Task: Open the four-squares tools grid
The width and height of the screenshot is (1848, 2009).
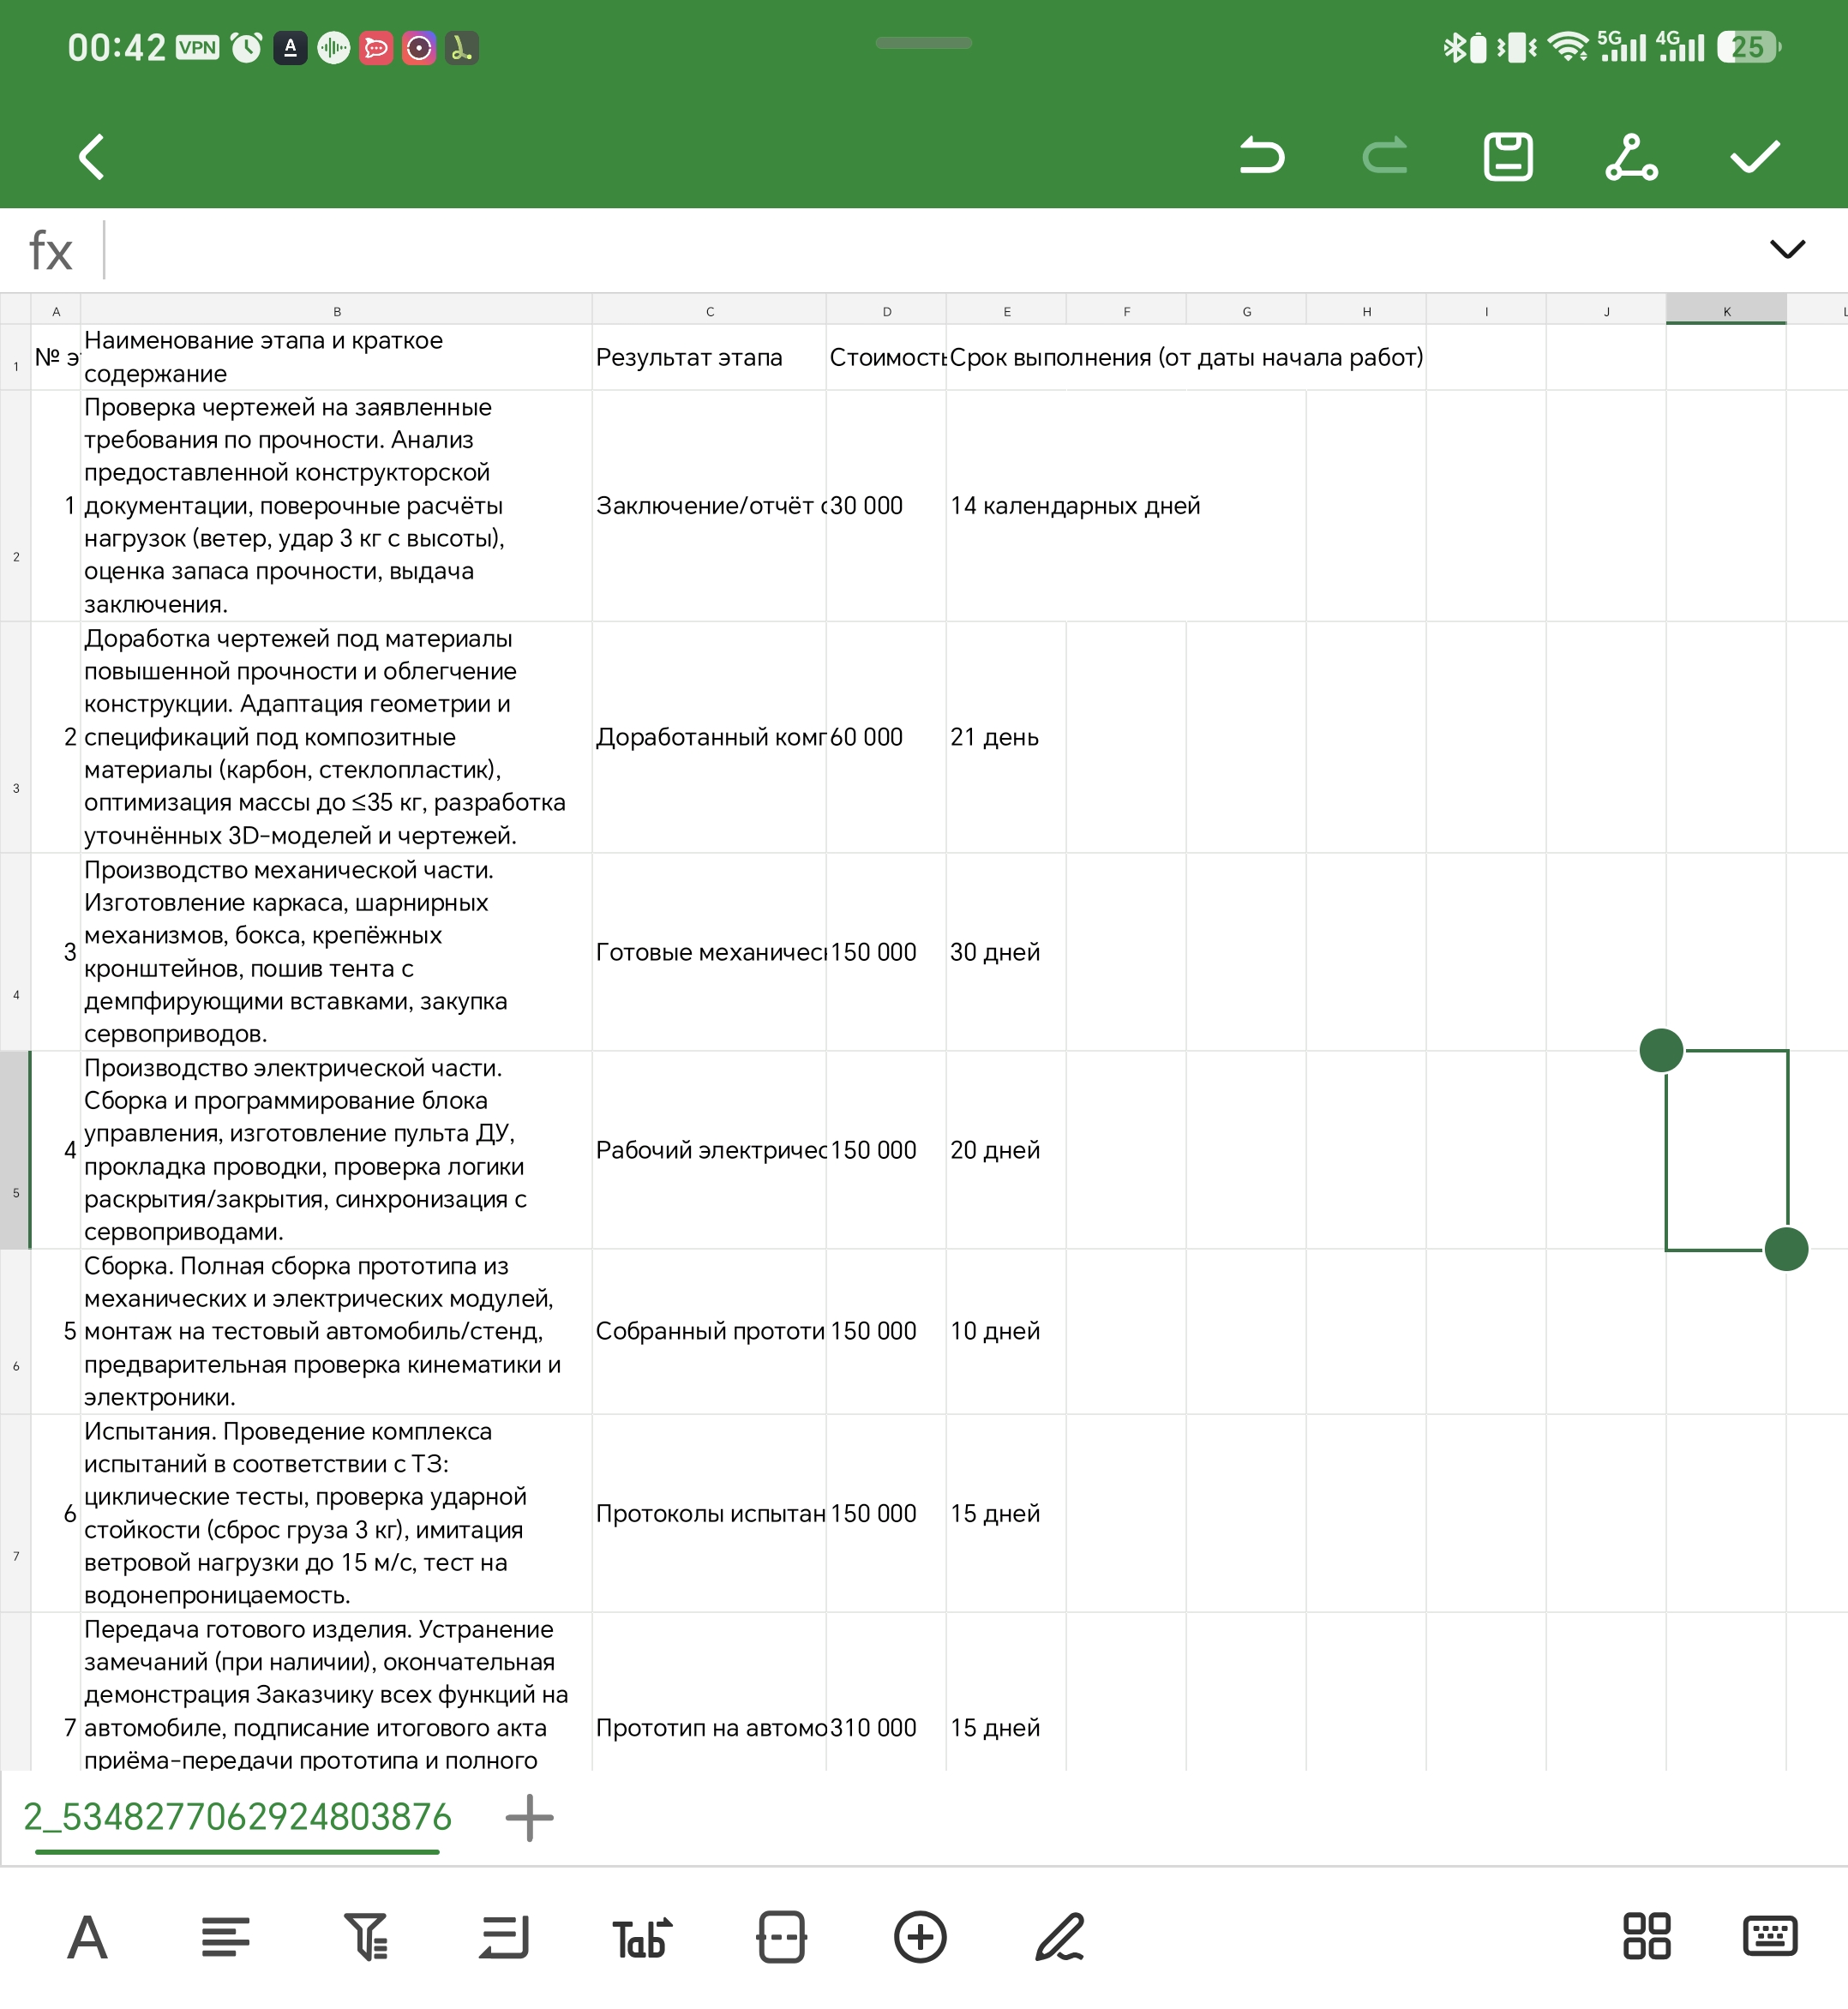Action: [1646, 1936]
